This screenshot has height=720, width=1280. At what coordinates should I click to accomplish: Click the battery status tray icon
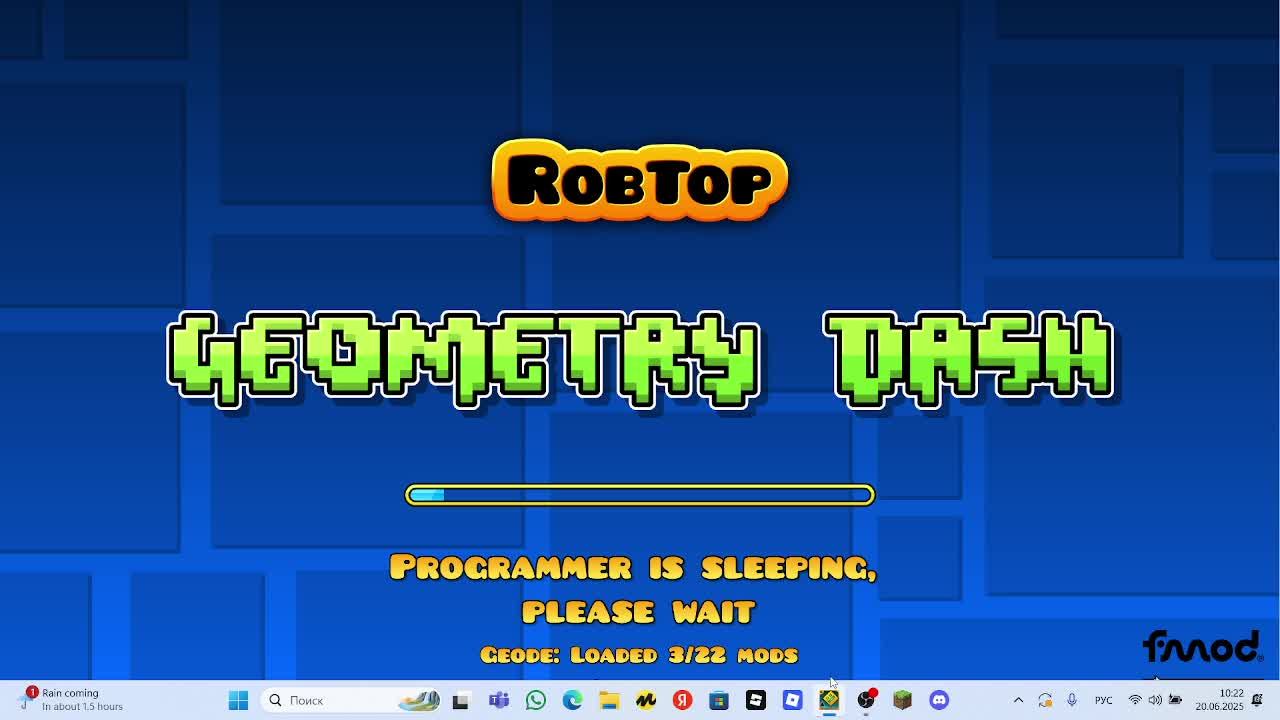(x=1175, y=700)
